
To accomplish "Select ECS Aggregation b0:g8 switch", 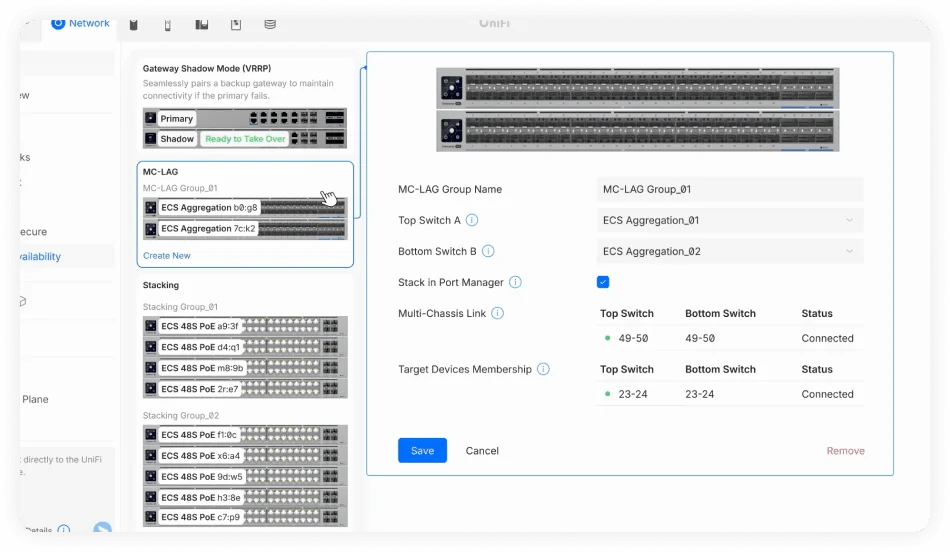I will 245,208.
